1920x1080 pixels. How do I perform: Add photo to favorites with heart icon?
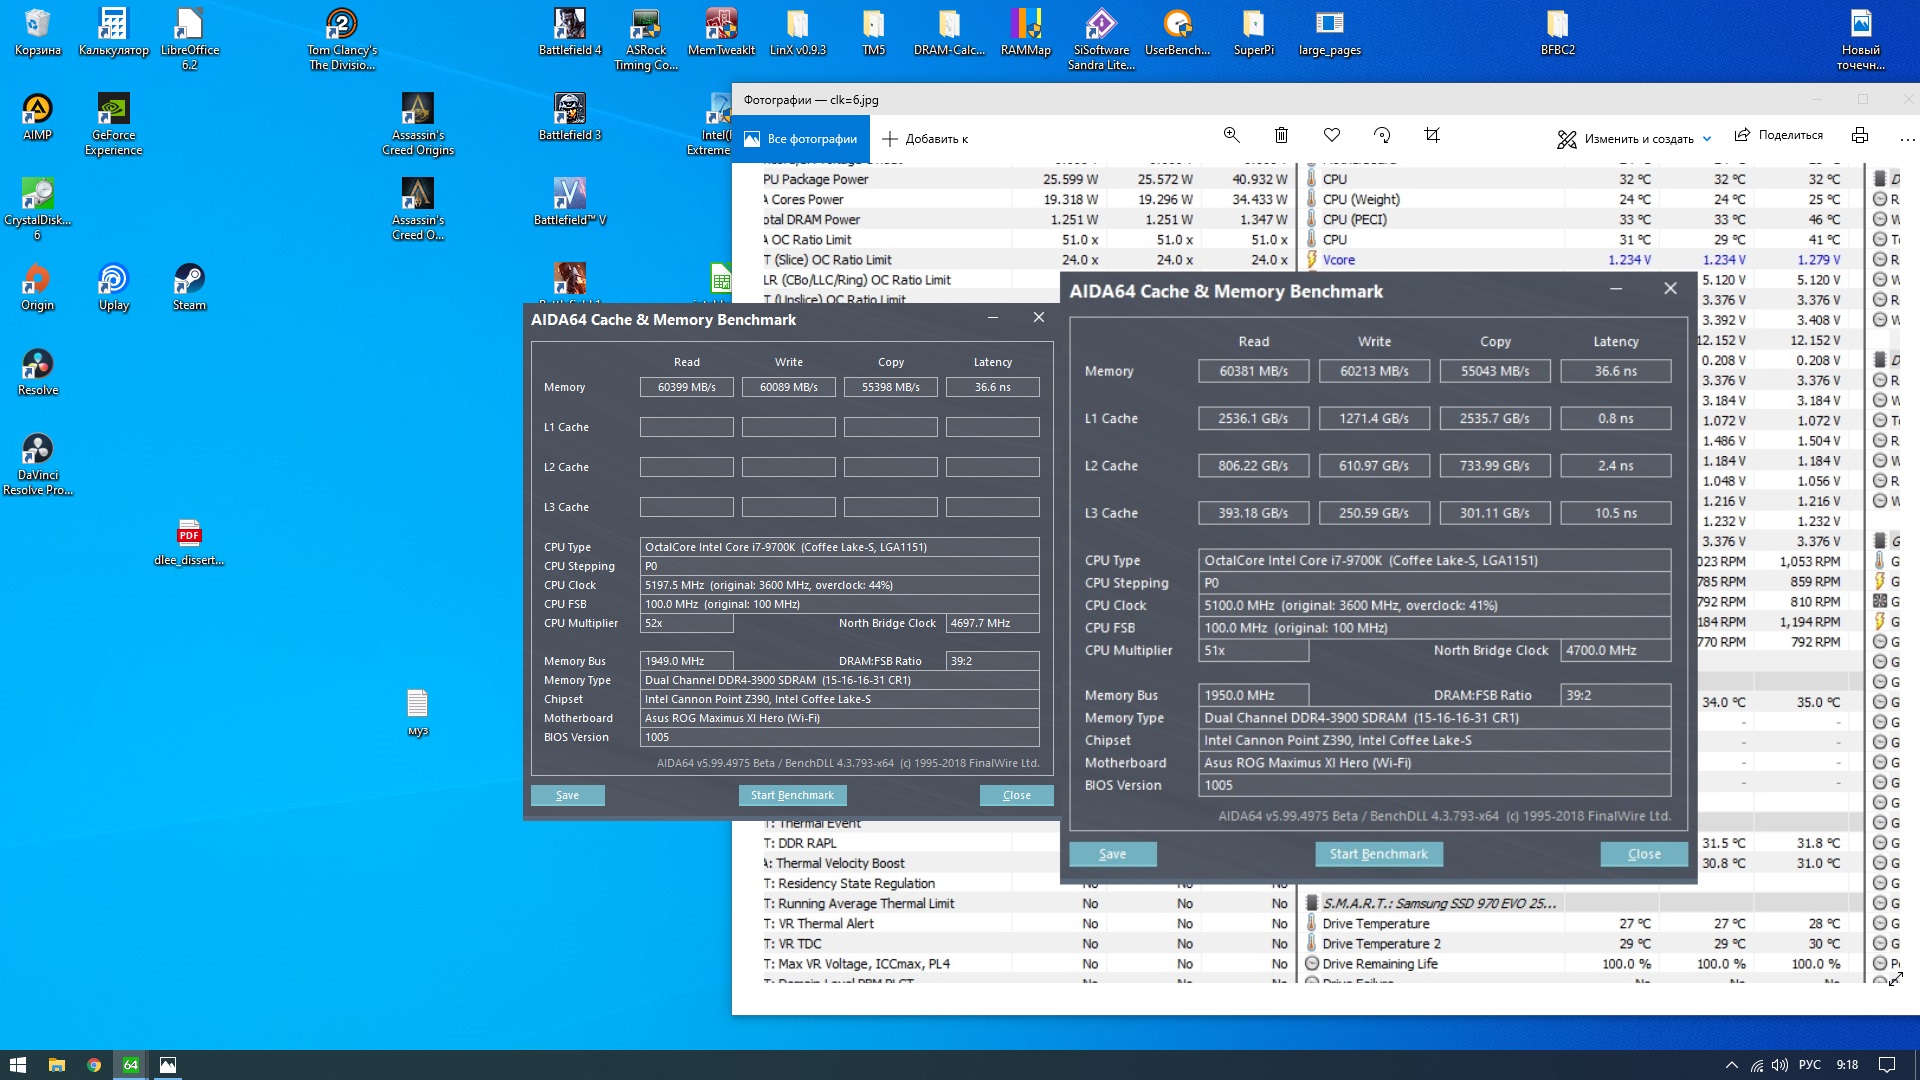(x=1331, y=136)
